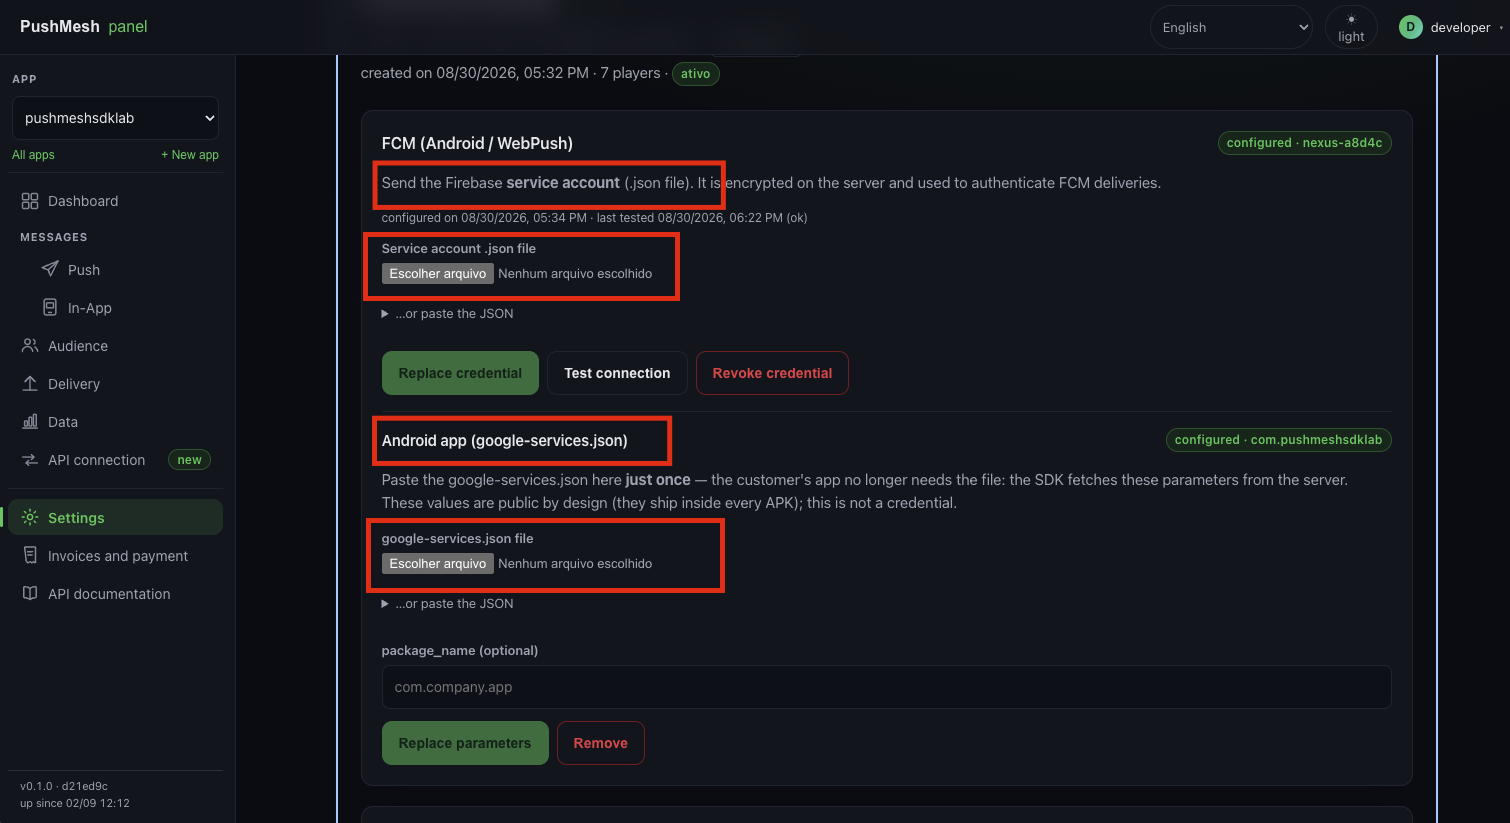The image size is (1510, 823).
Task: Click the Test connection button
Action: (617, 373)
